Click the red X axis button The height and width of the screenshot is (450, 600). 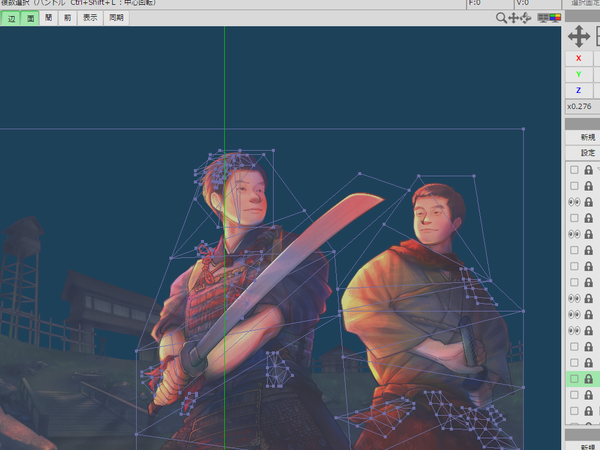click(x=579, y=58)
